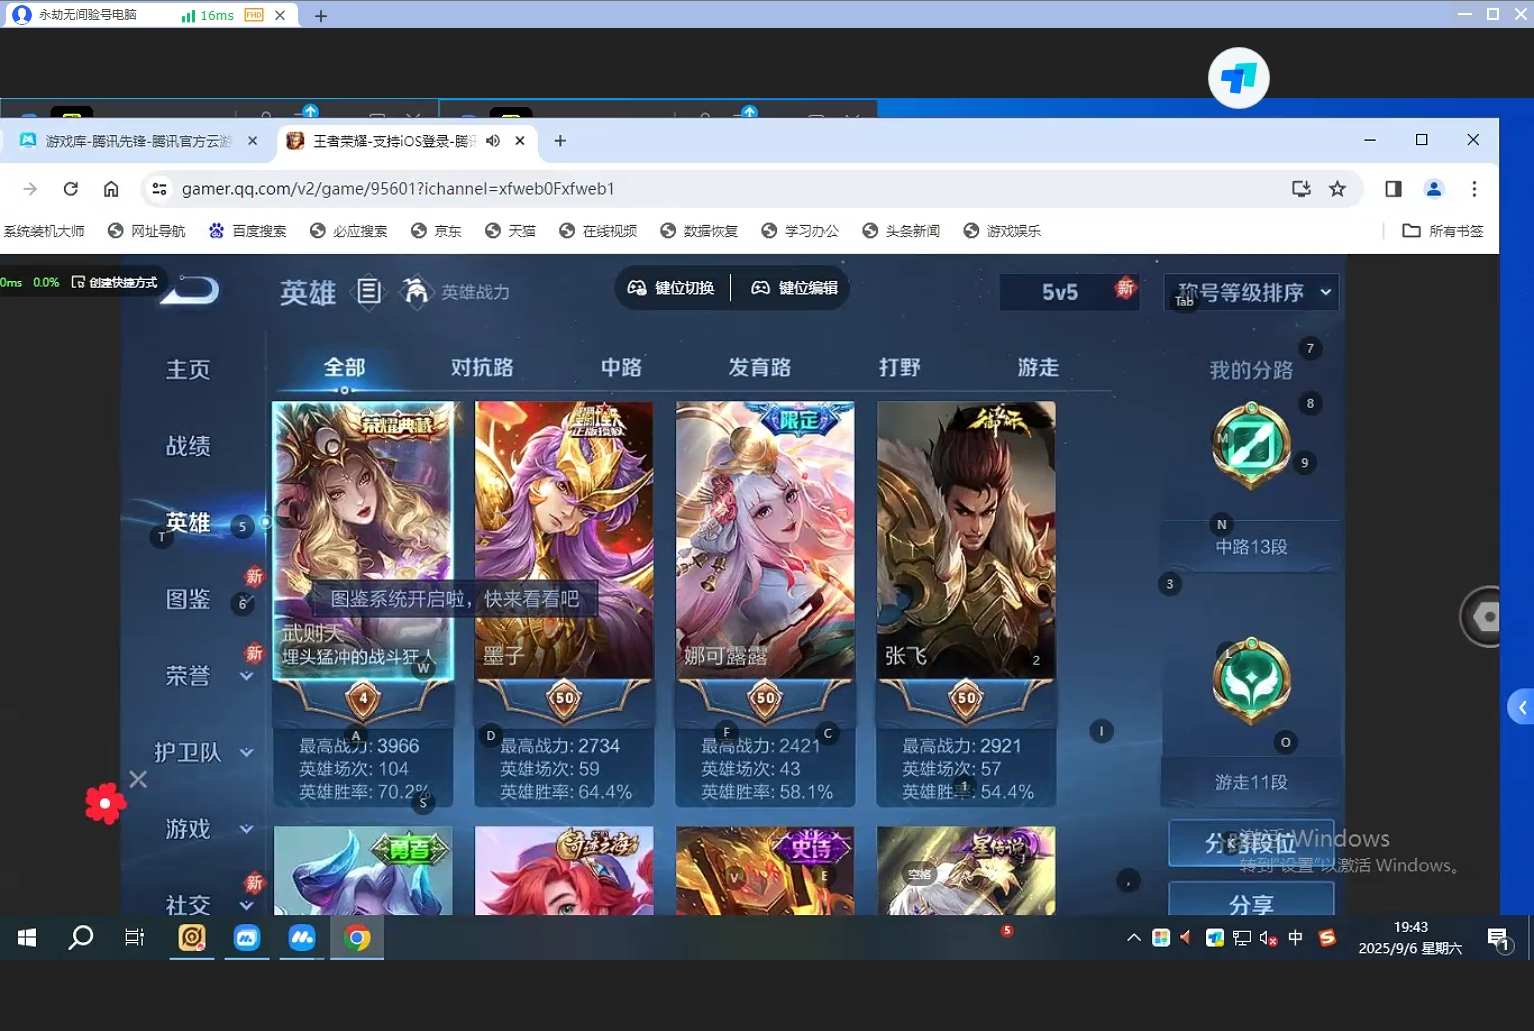Click the red flower floating icon
This screenshot has width=1534, height=1031.
(x=105, y=803)
